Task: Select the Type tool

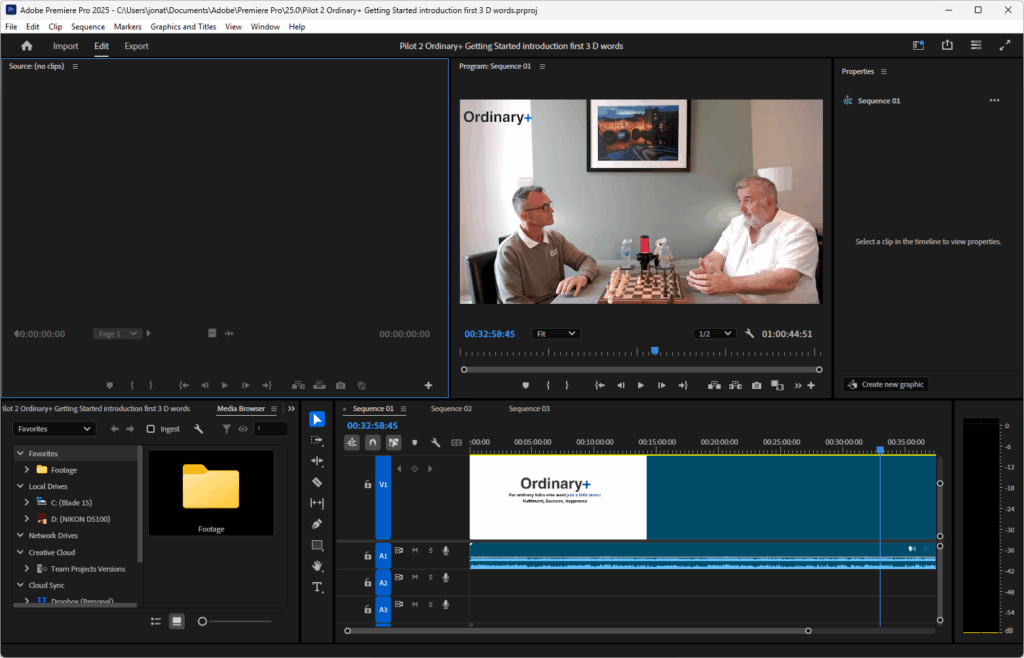Action: (317, 587)
